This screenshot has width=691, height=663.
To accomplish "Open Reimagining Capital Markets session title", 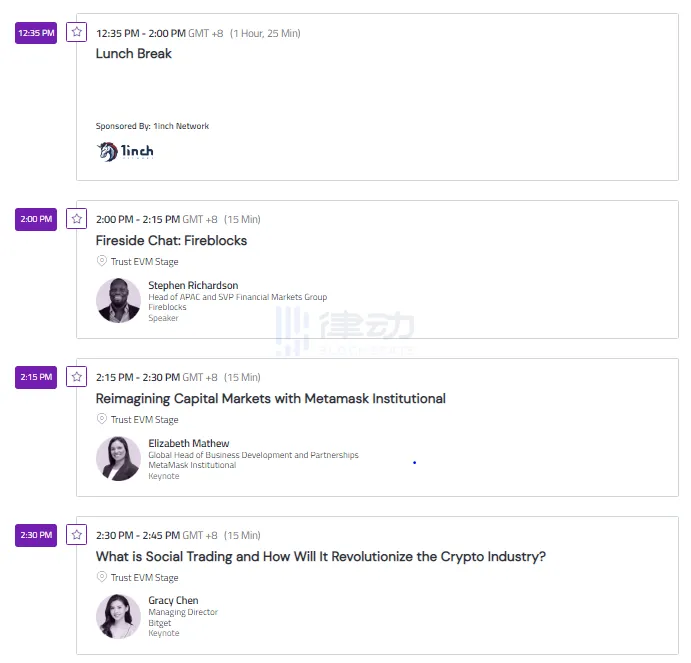I will [271, 399].
